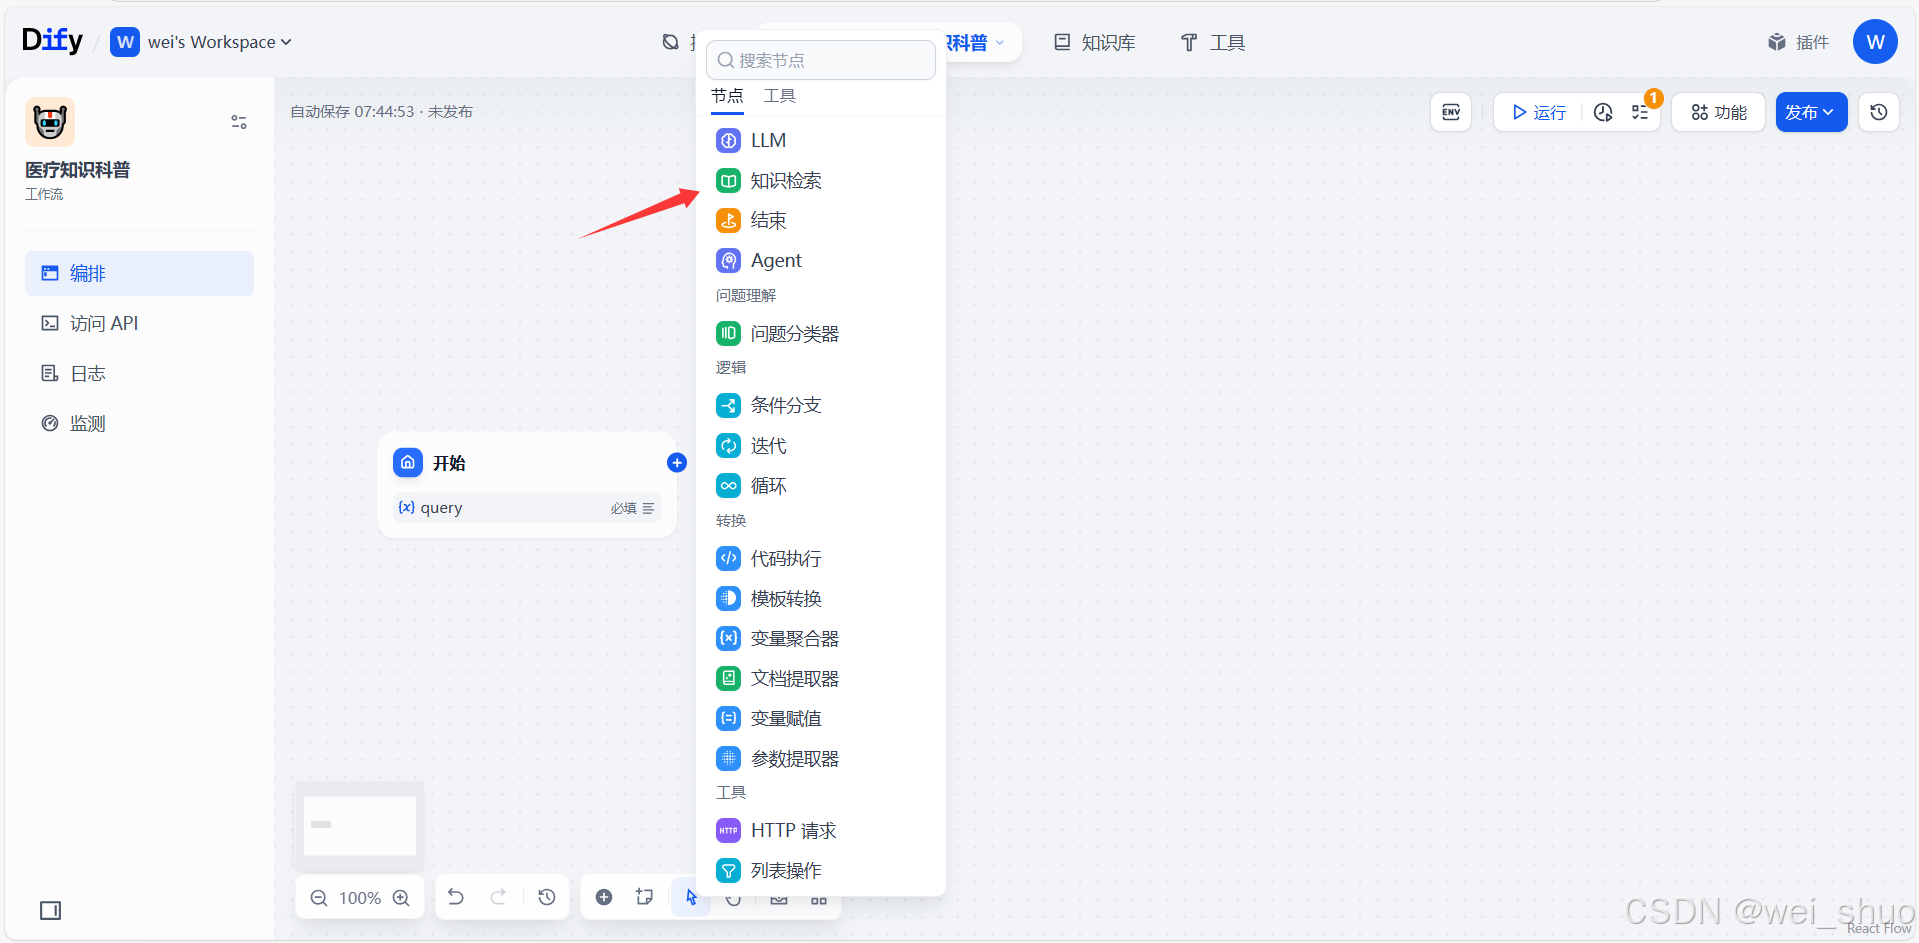Activate the pointer selection tool
Screen dimensions: 1919x943
coord(691,897)
